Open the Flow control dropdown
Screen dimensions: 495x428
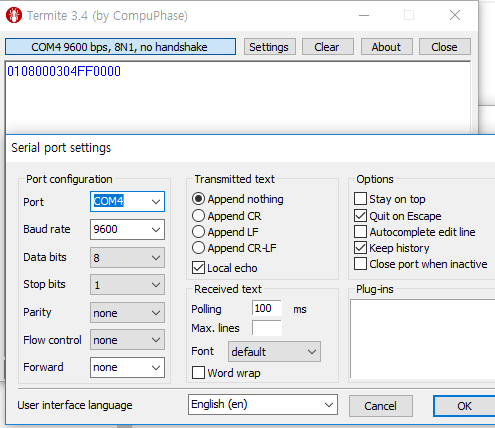coord(127,340)
